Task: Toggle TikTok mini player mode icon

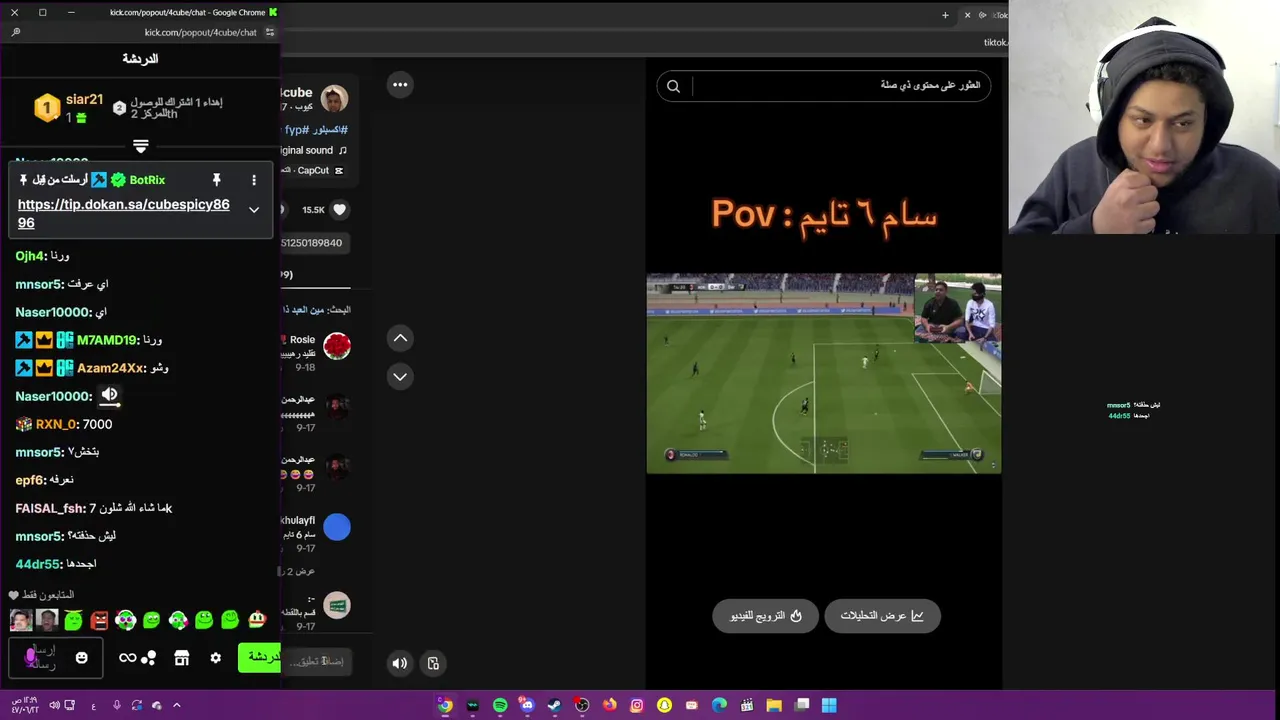Action: (x=433, y=663)
